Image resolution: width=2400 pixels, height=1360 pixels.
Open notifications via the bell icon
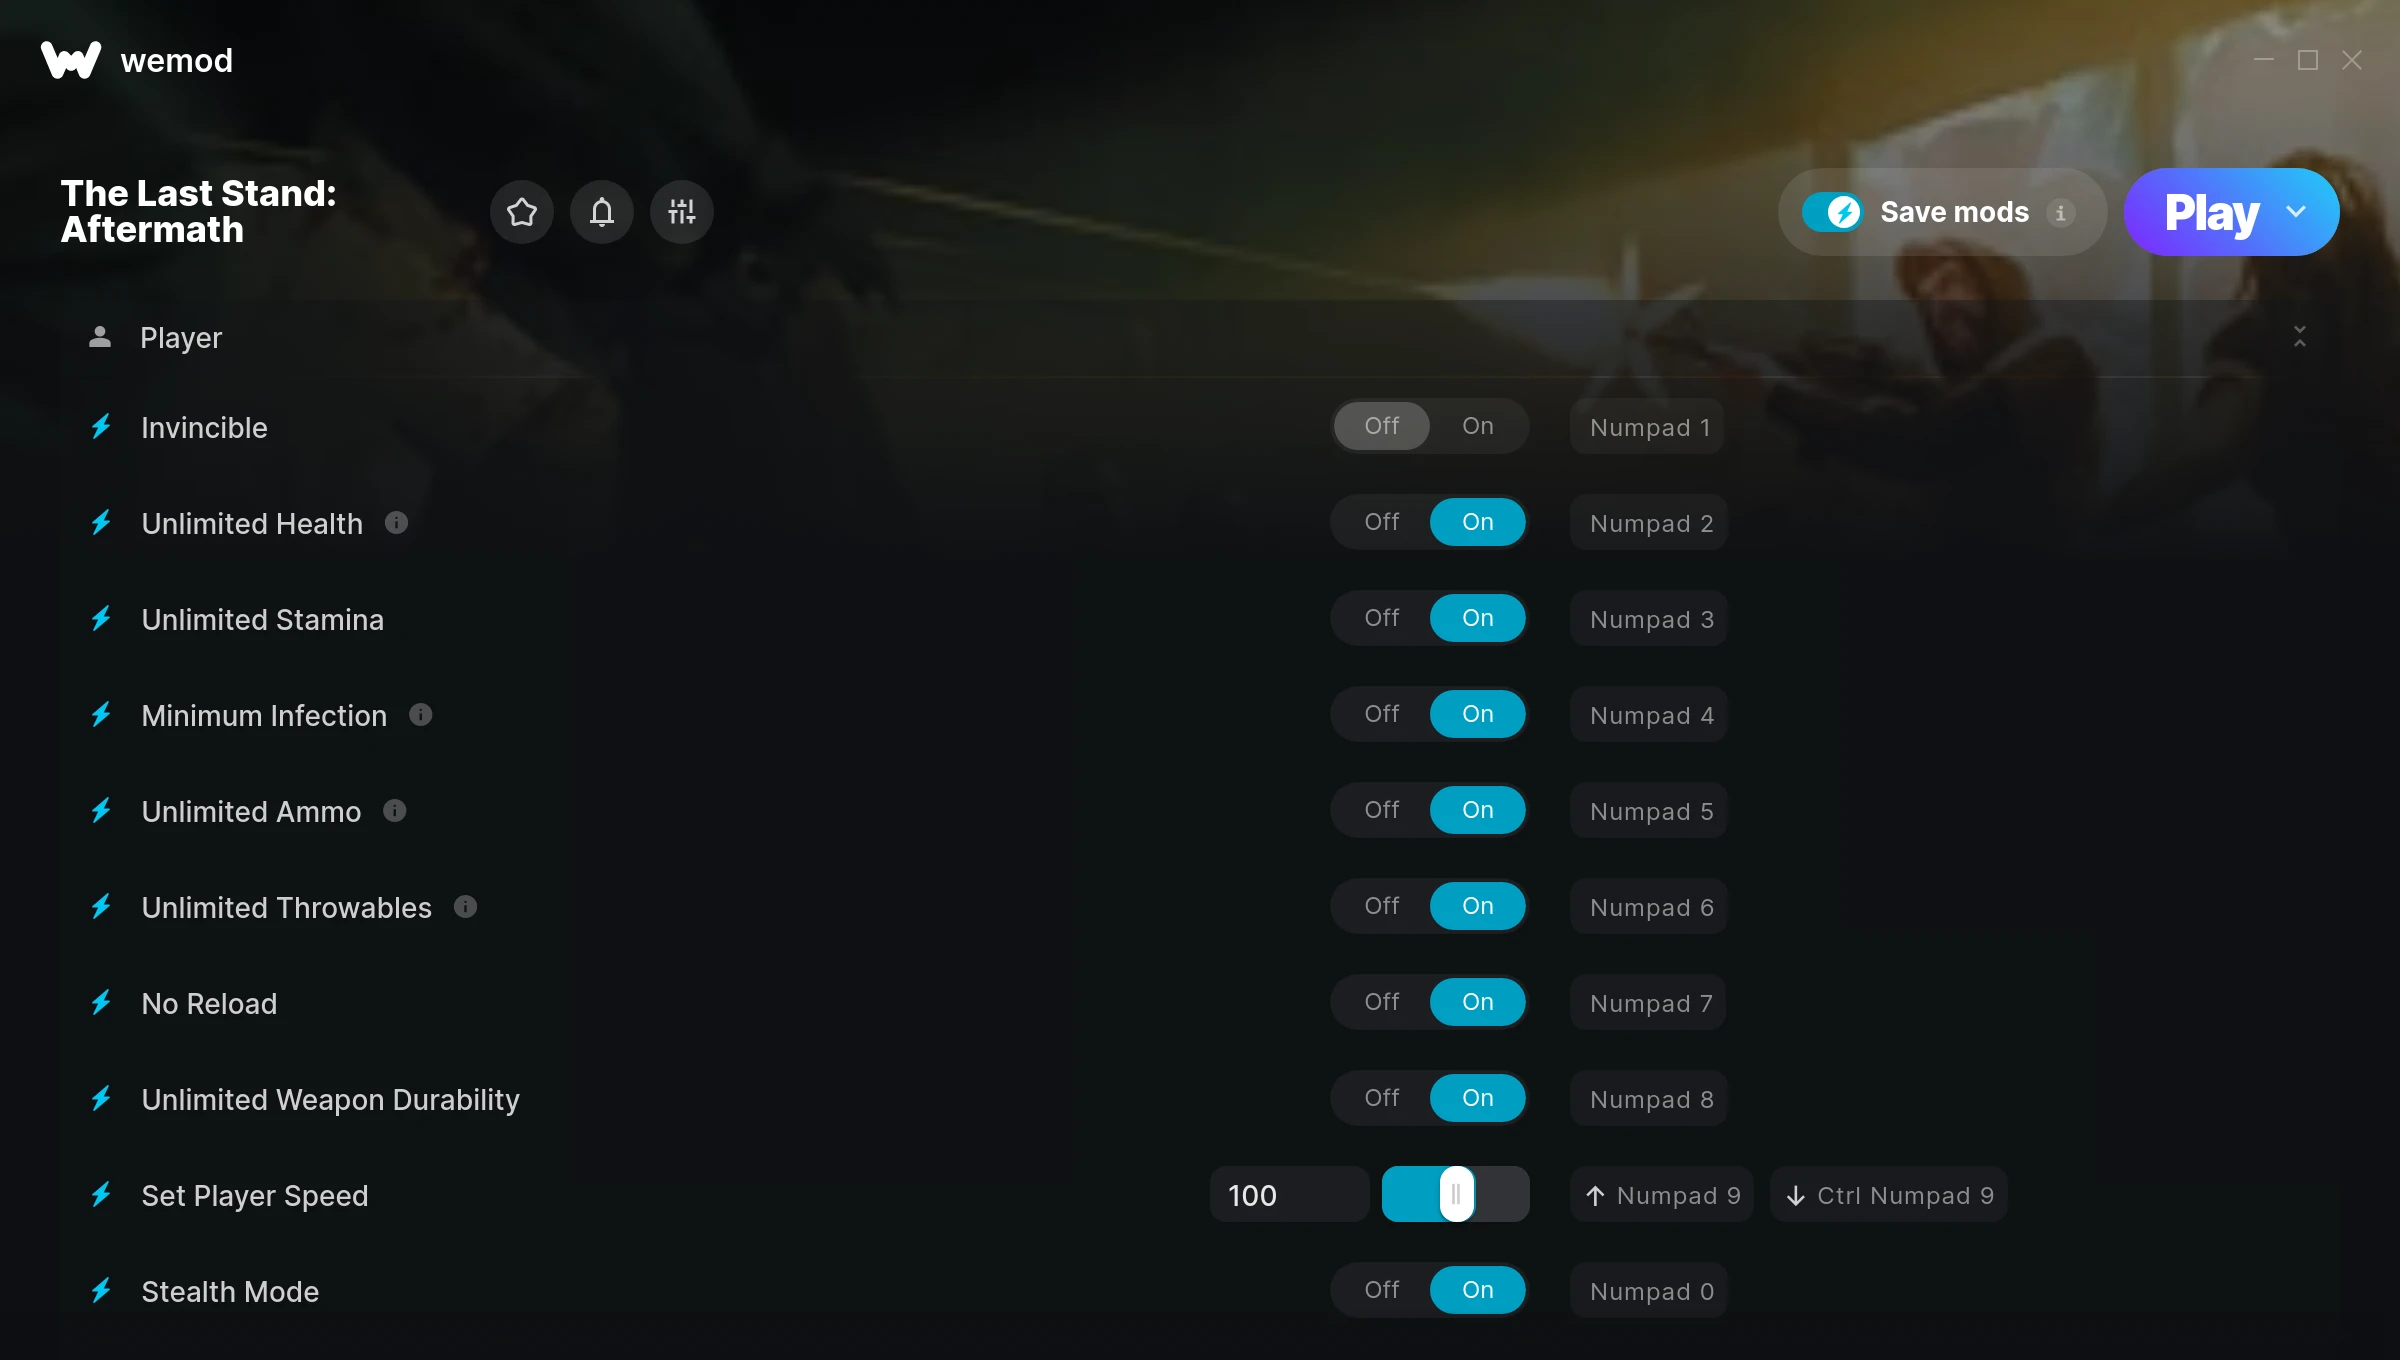[602, 212]
